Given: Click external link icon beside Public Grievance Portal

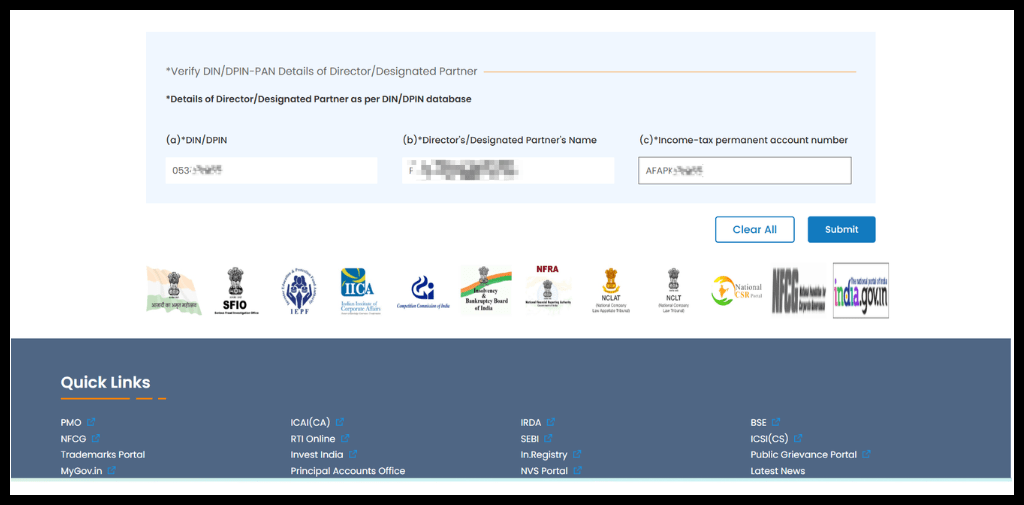Looking at the screenshot, I should tap(867, 454).
